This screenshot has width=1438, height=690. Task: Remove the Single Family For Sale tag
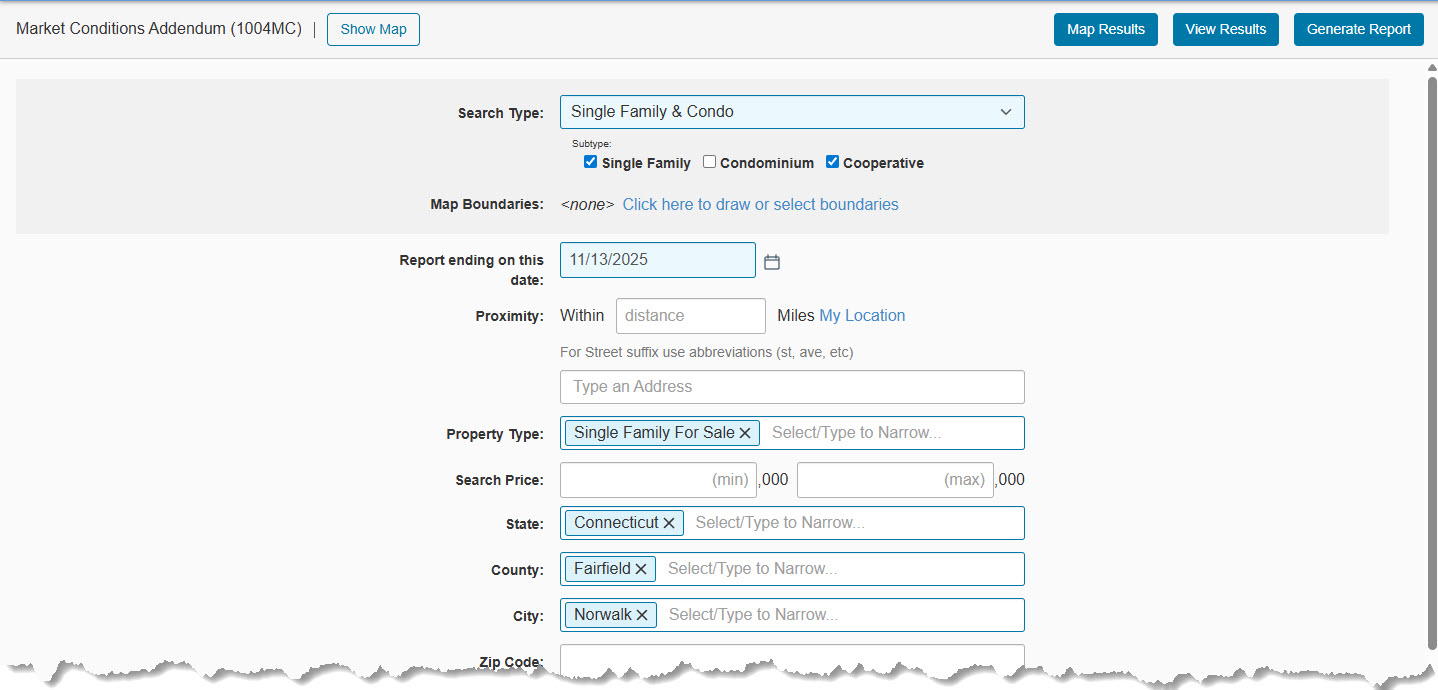[745, 433]
